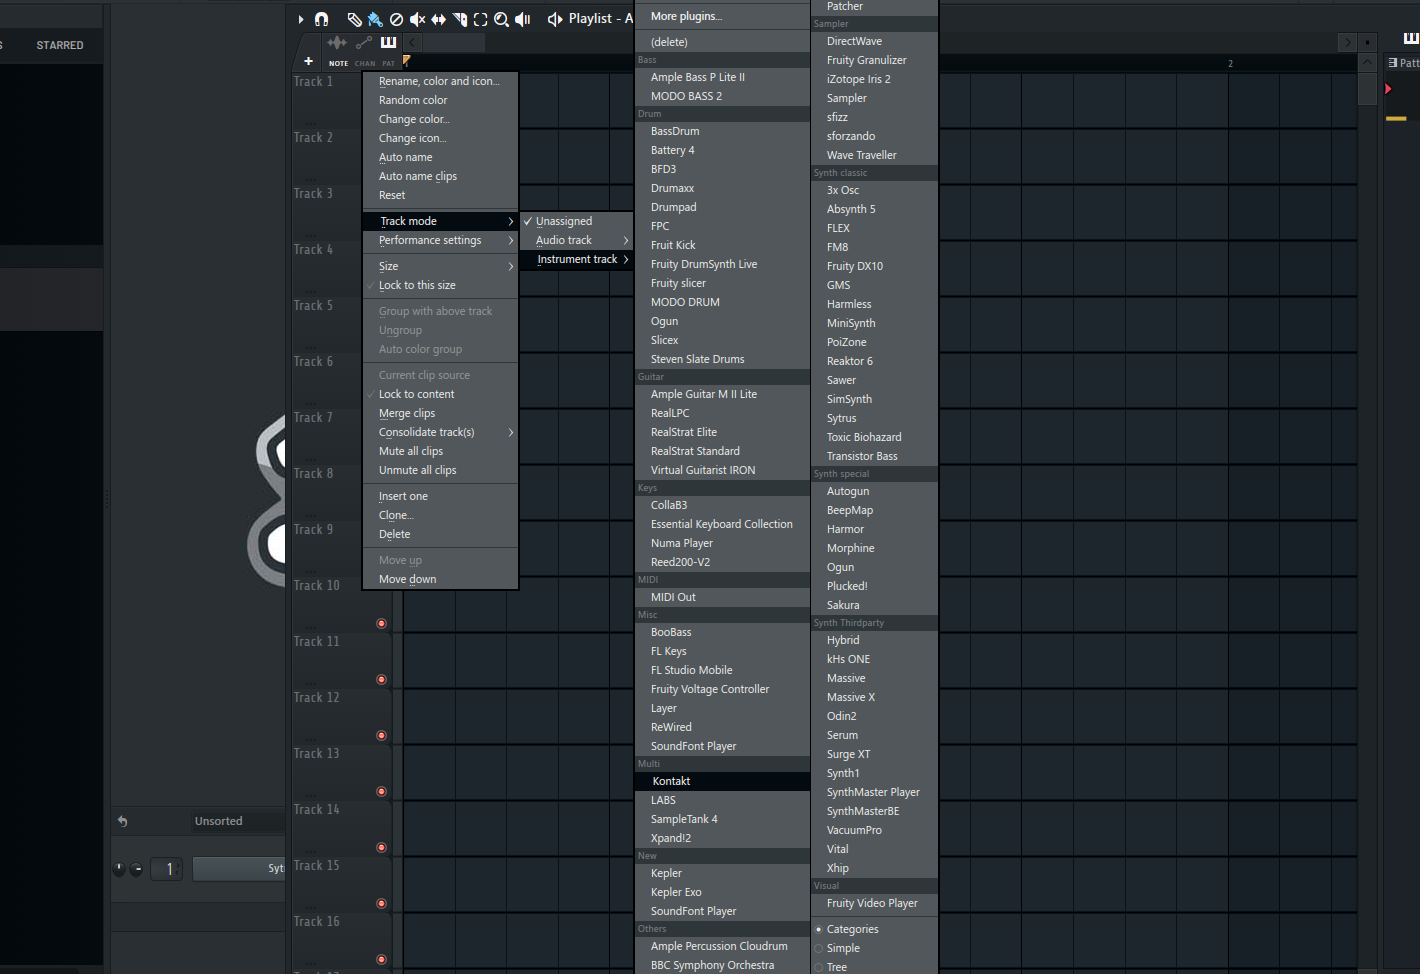Click the Delete tool icon

(396, 19)
